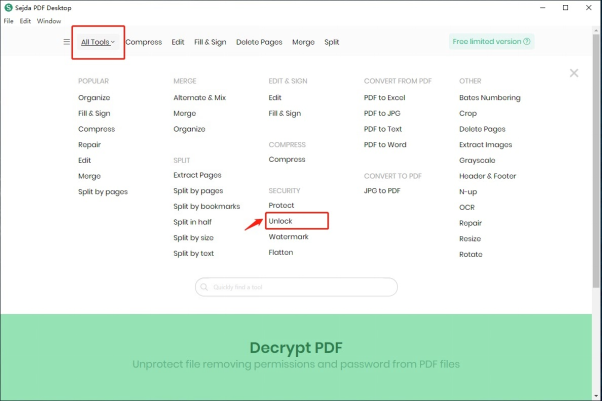This screenshot has height=401, width=602.
Task: Open the PDF to Excel converter
Action: pyautogui.click(x=384, y=98)
